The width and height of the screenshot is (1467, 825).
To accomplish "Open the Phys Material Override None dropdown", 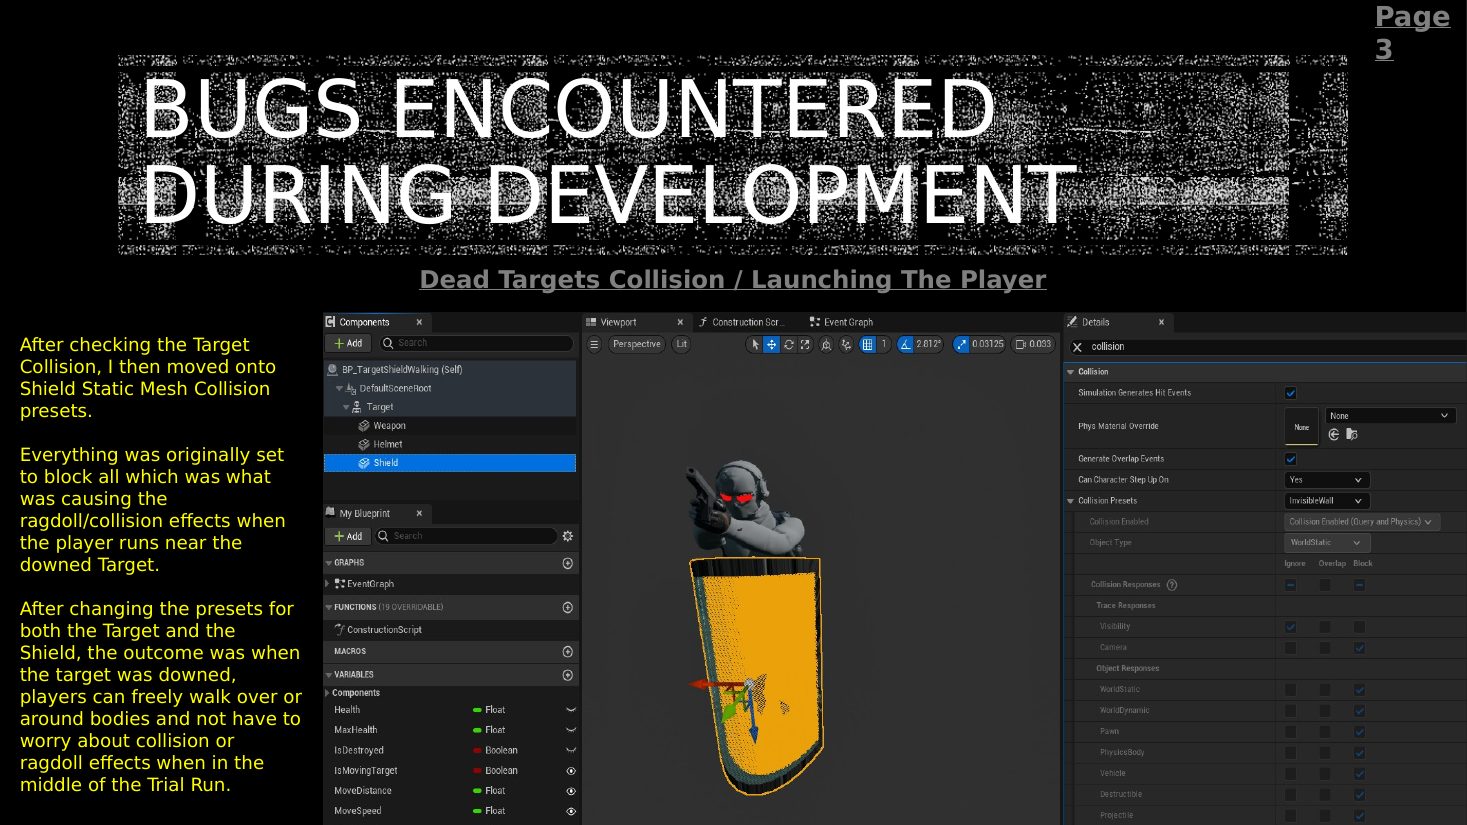I will (x=1389, y=416).
